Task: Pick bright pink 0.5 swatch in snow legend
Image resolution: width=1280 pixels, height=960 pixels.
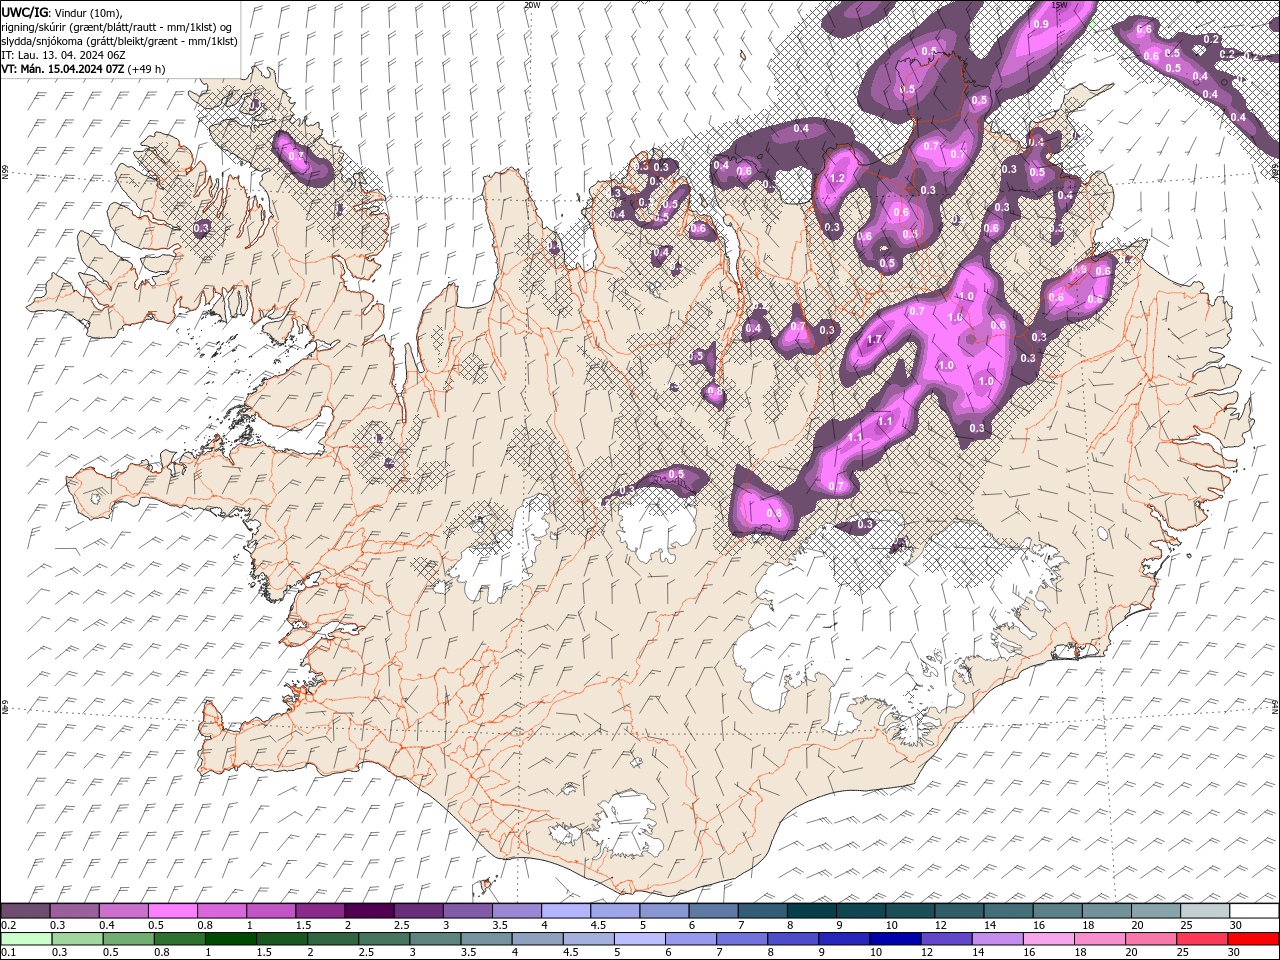Action: click(173, 911)
